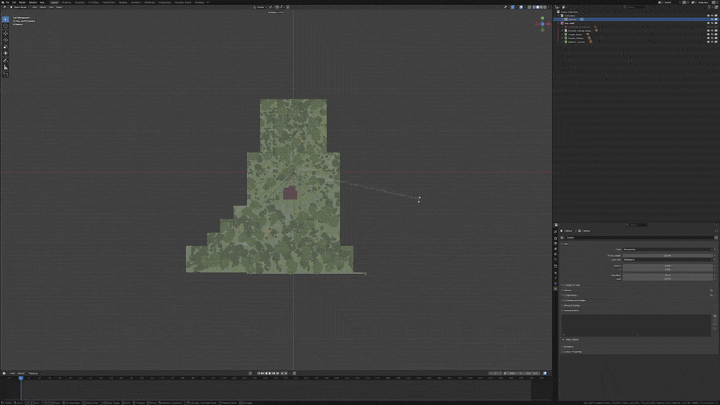Switch viewport to Rendered shading
720x405 pixels.
pyautogui.click(x=545, y=7)
